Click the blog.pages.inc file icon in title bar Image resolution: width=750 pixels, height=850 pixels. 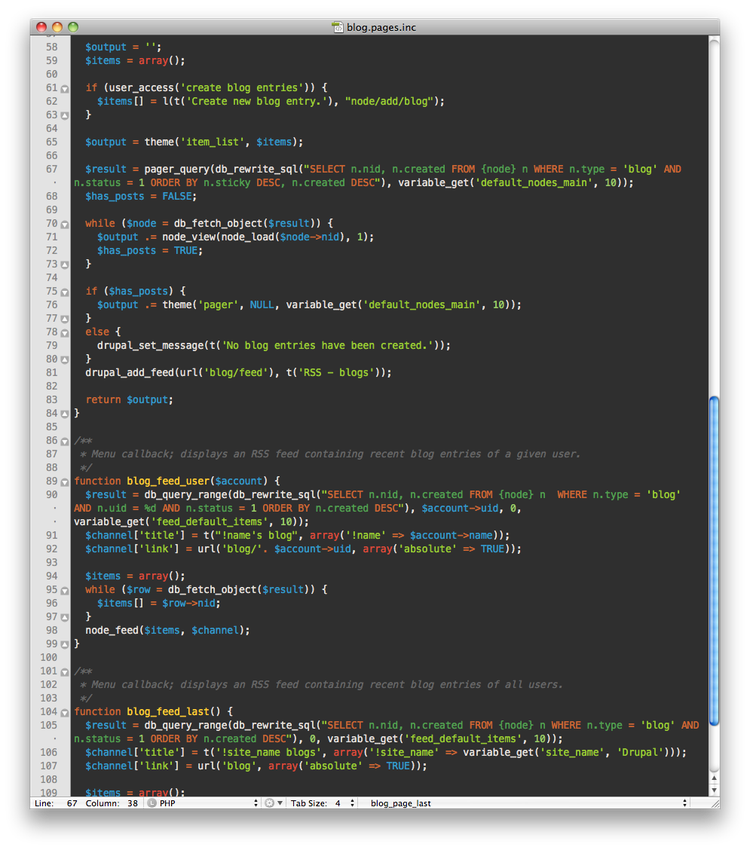coord(338,27)
